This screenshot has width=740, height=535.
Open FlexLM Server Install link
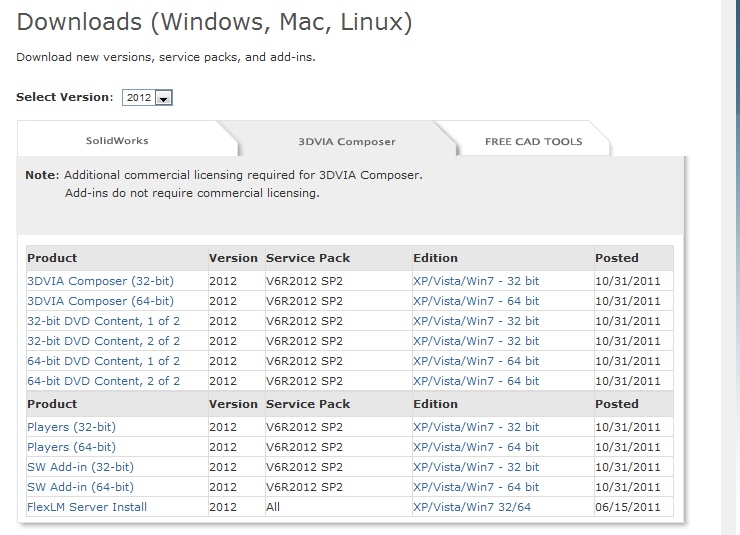pos(87,507)
